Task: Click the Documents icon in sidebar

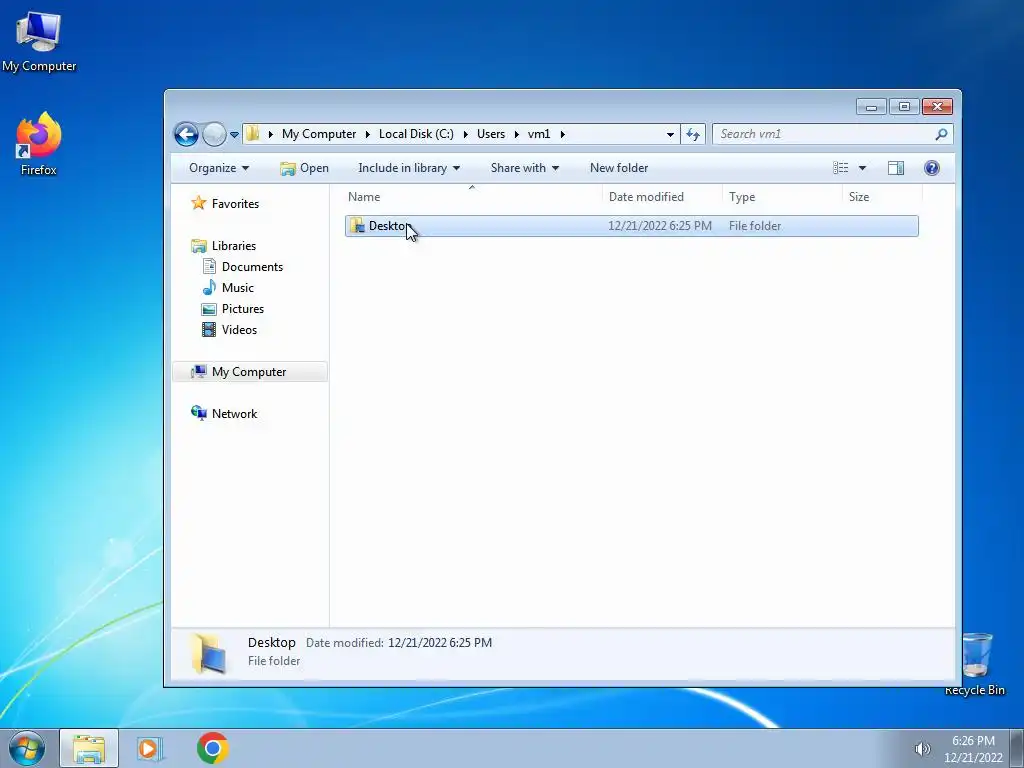Action: [x=209, y=266]
